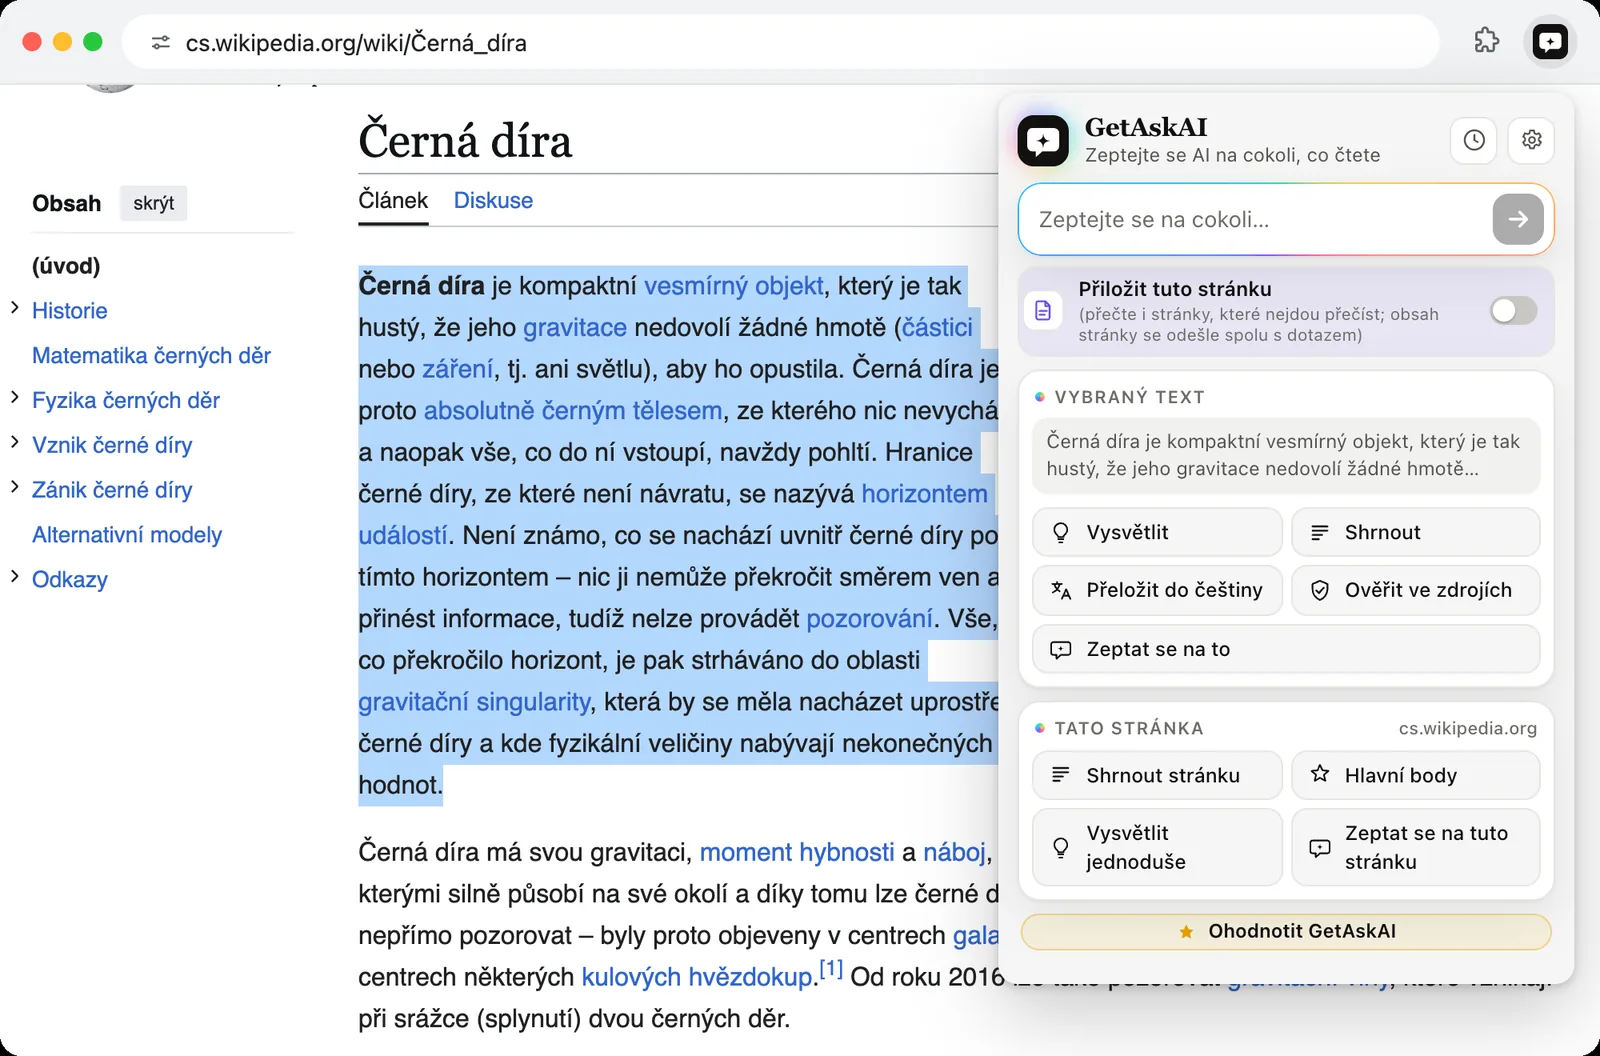Image resolution: width=1600 pixels, height=1056 pixels.
Task: Click the site settings icon in address bar
Action: (160, 43)
